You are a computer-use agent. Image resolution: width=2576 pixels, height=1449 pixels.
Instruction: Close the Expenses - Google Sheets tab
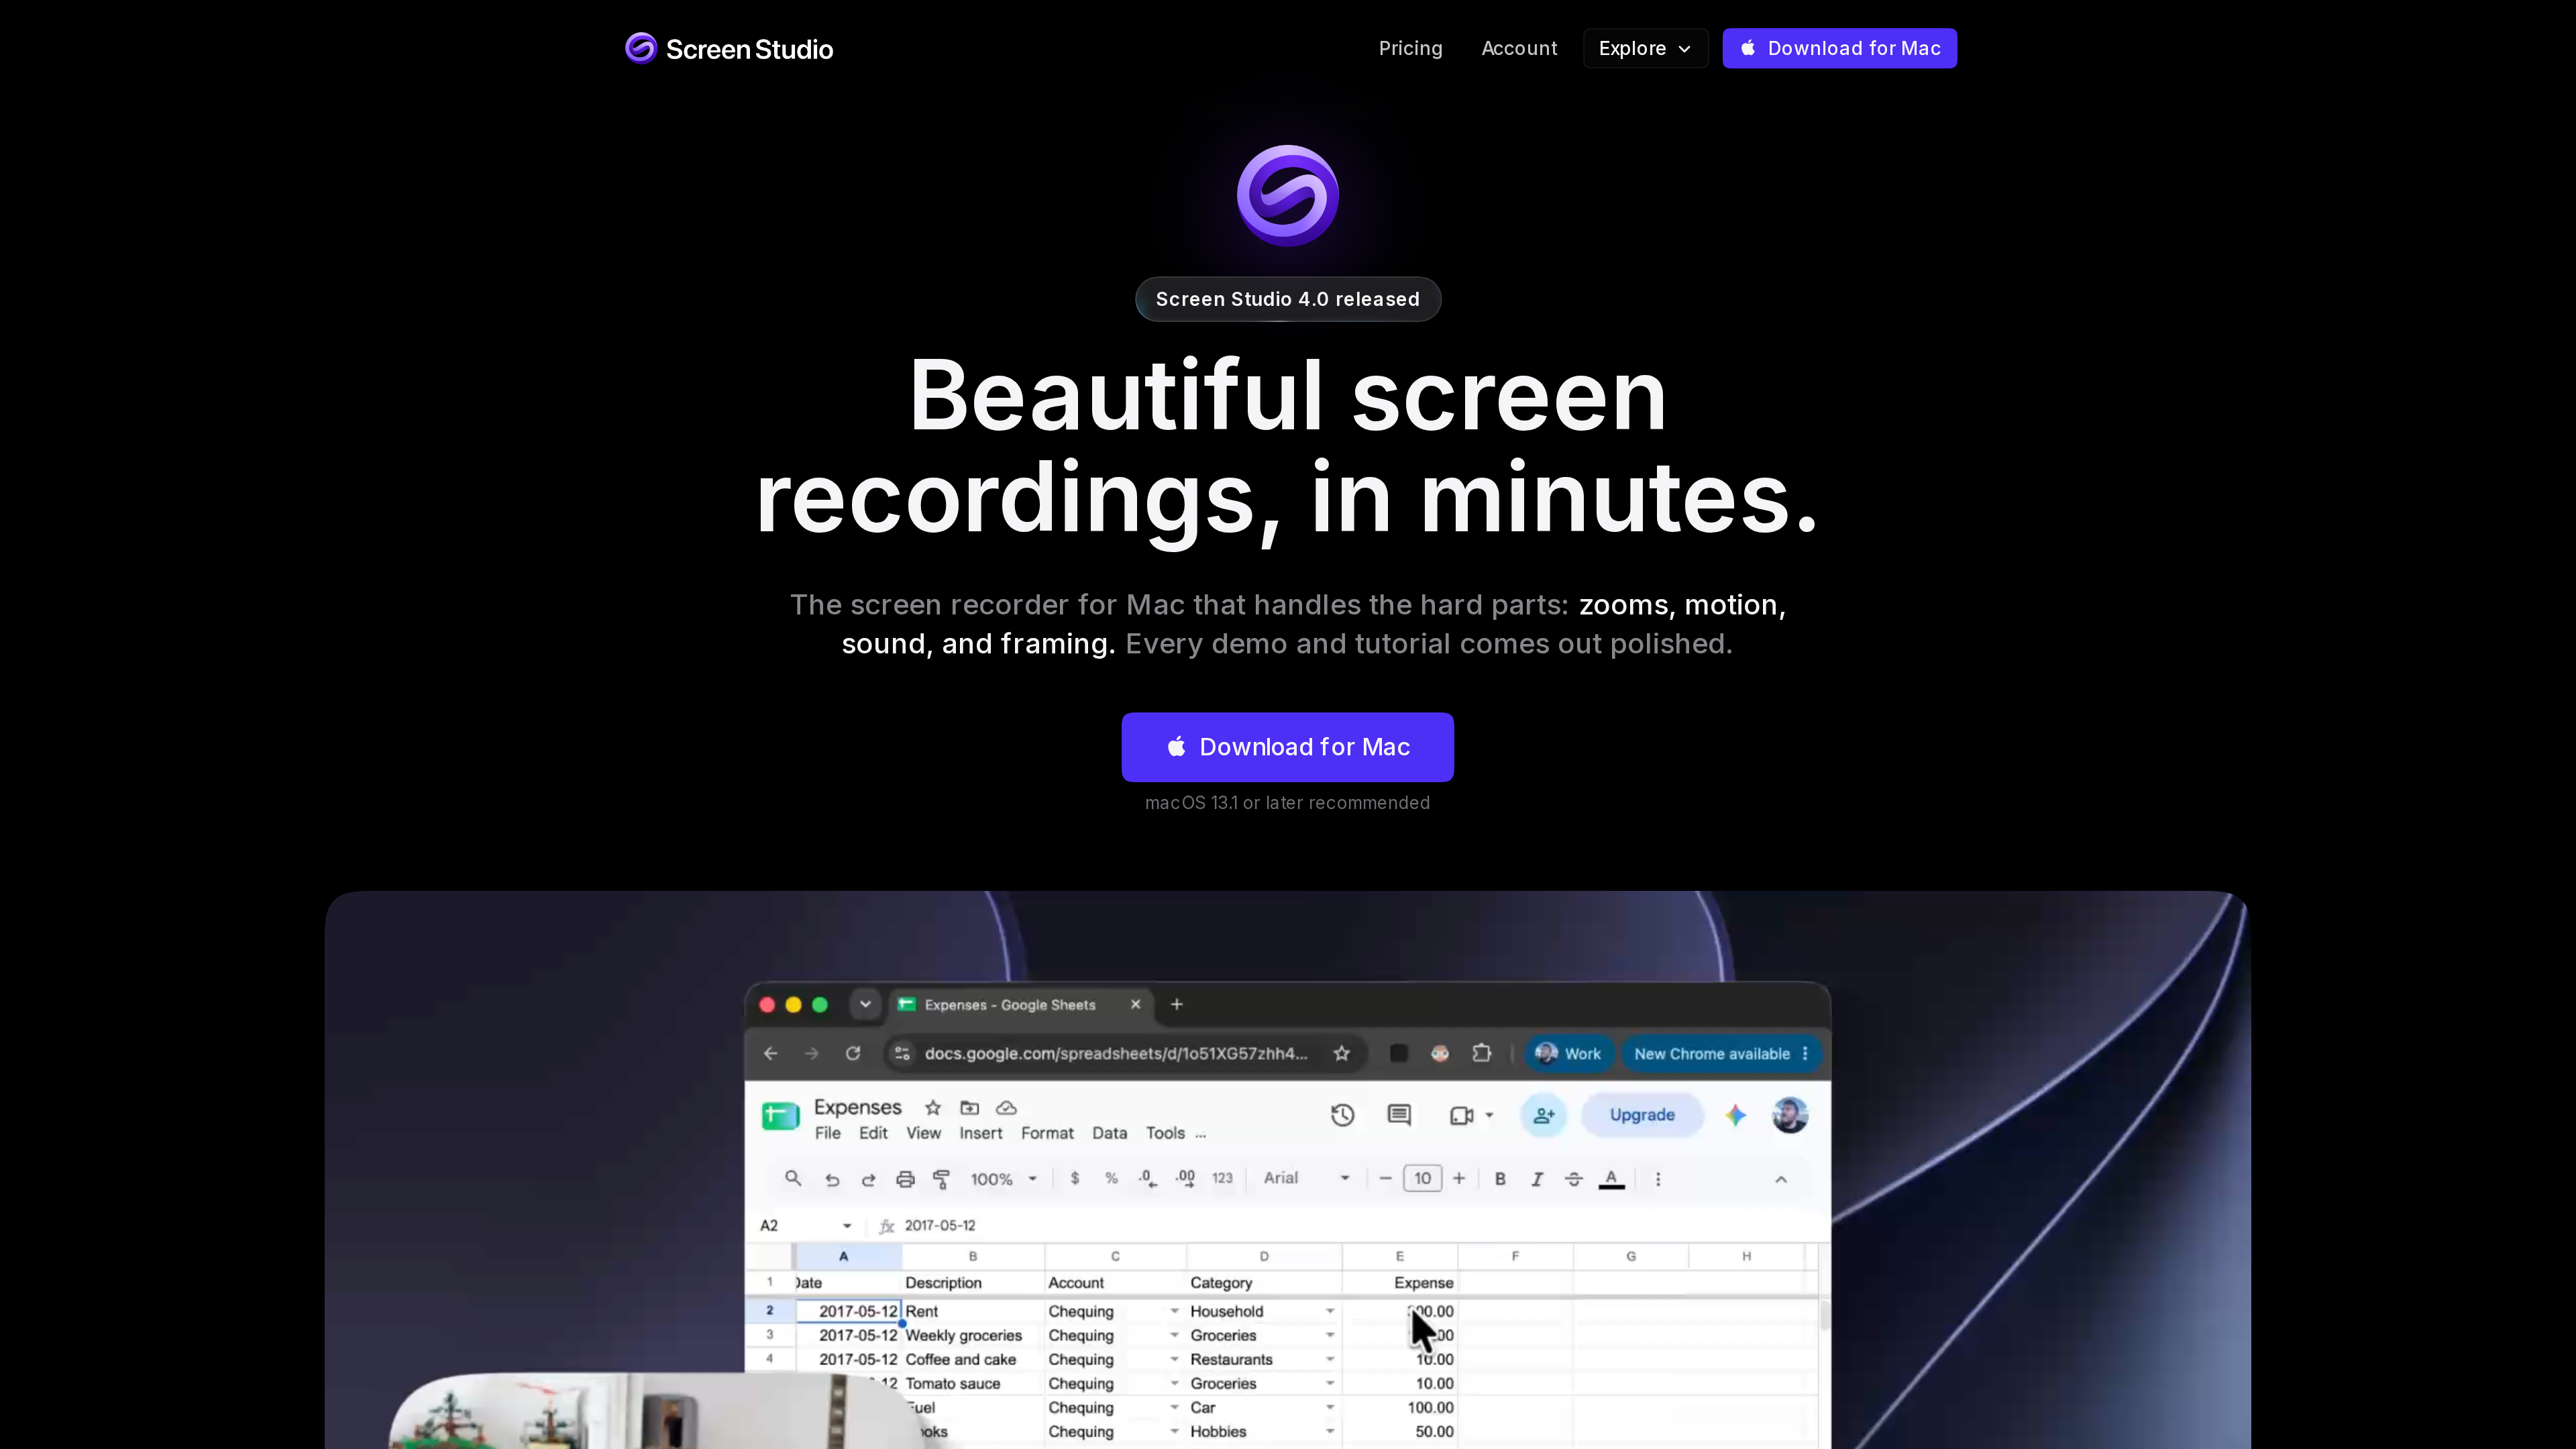(1135, 1004)
